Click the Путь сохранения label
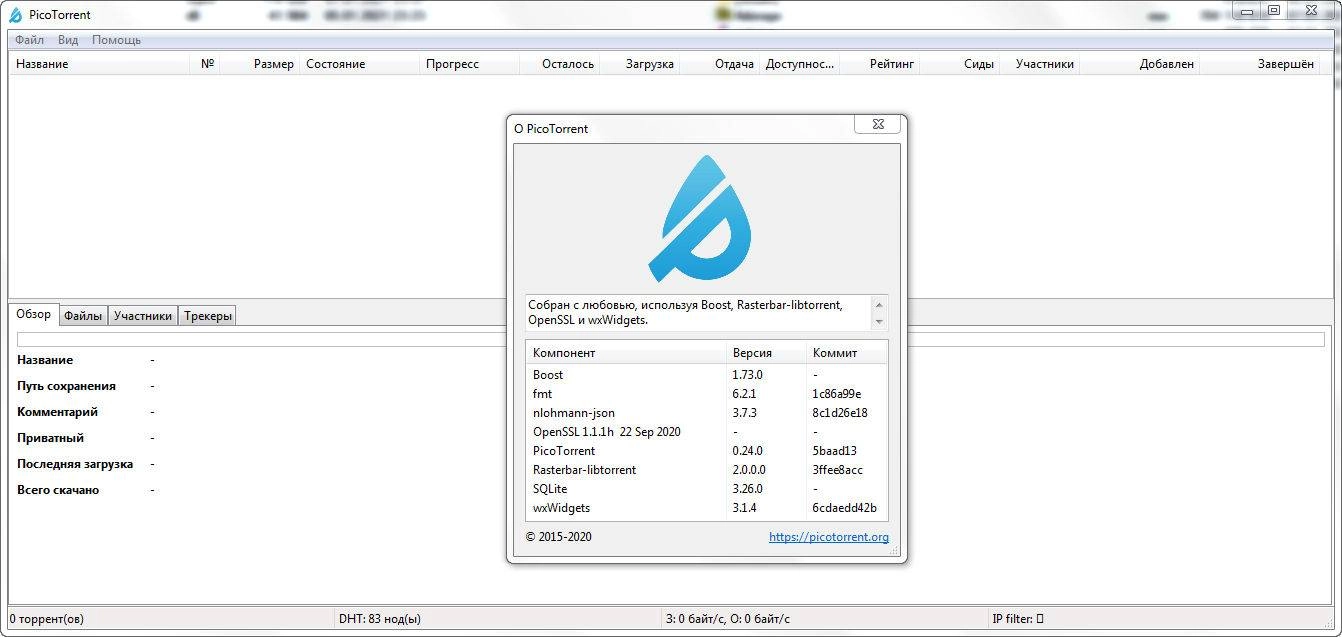1342x637 pixels. pos(66,386)
